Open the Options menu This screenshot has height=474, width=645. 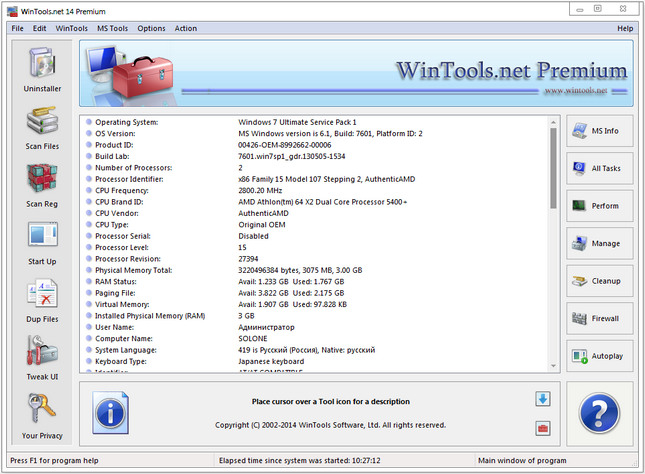[x=151, y=28]
